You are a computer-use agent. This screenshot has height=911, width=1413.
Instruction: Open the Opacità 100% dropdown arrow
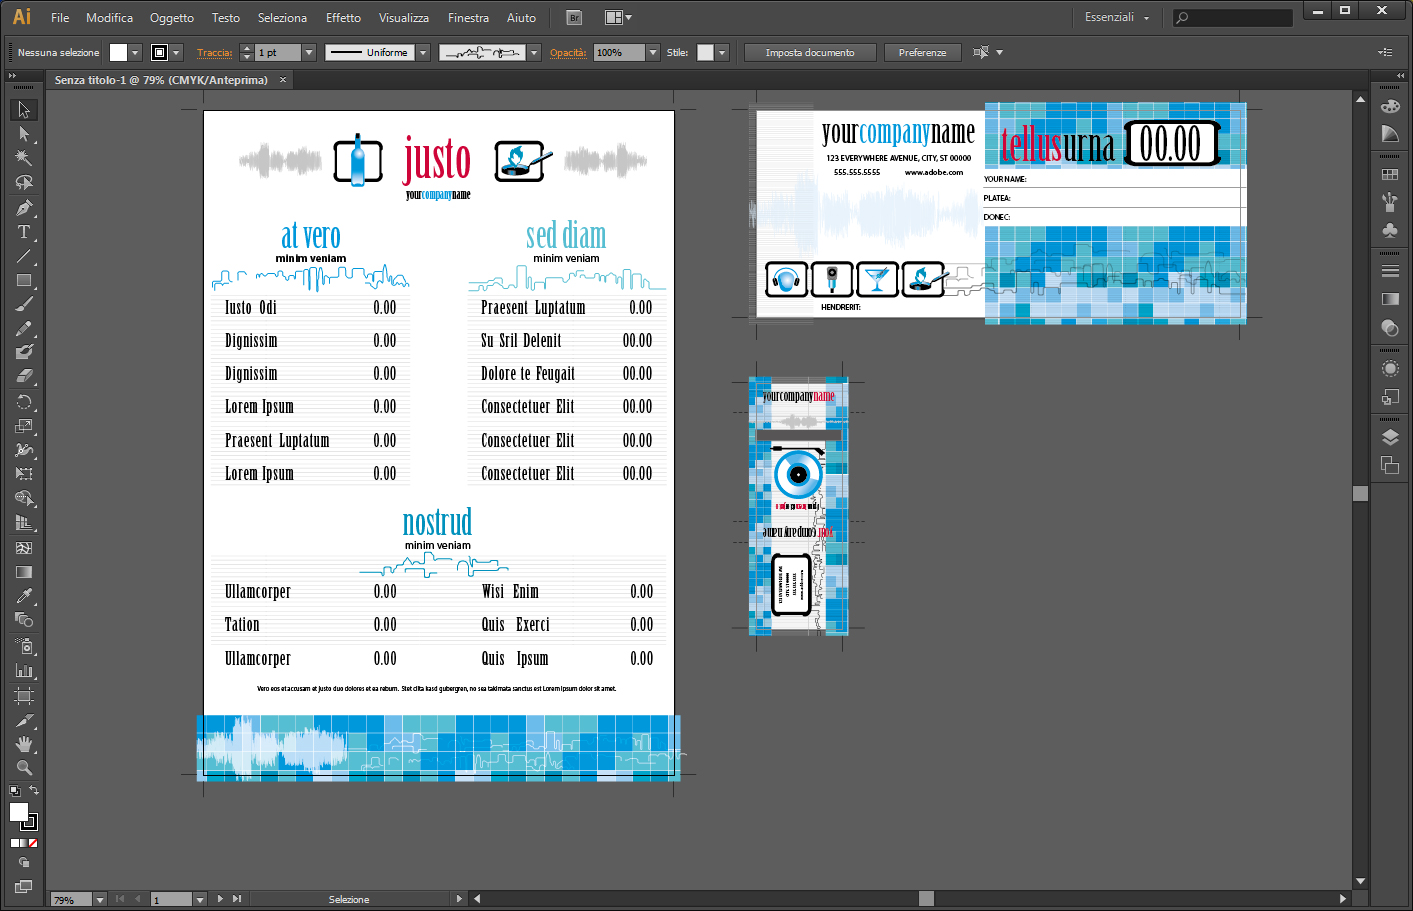point(653,53)
